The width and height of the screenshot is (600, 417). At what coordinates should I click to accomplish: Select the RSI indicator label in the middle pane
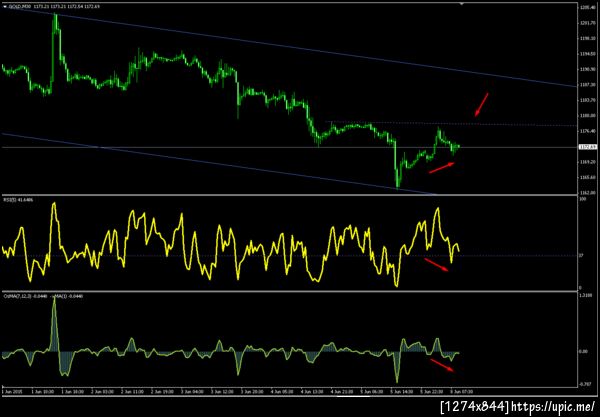(x=18, y=200)
